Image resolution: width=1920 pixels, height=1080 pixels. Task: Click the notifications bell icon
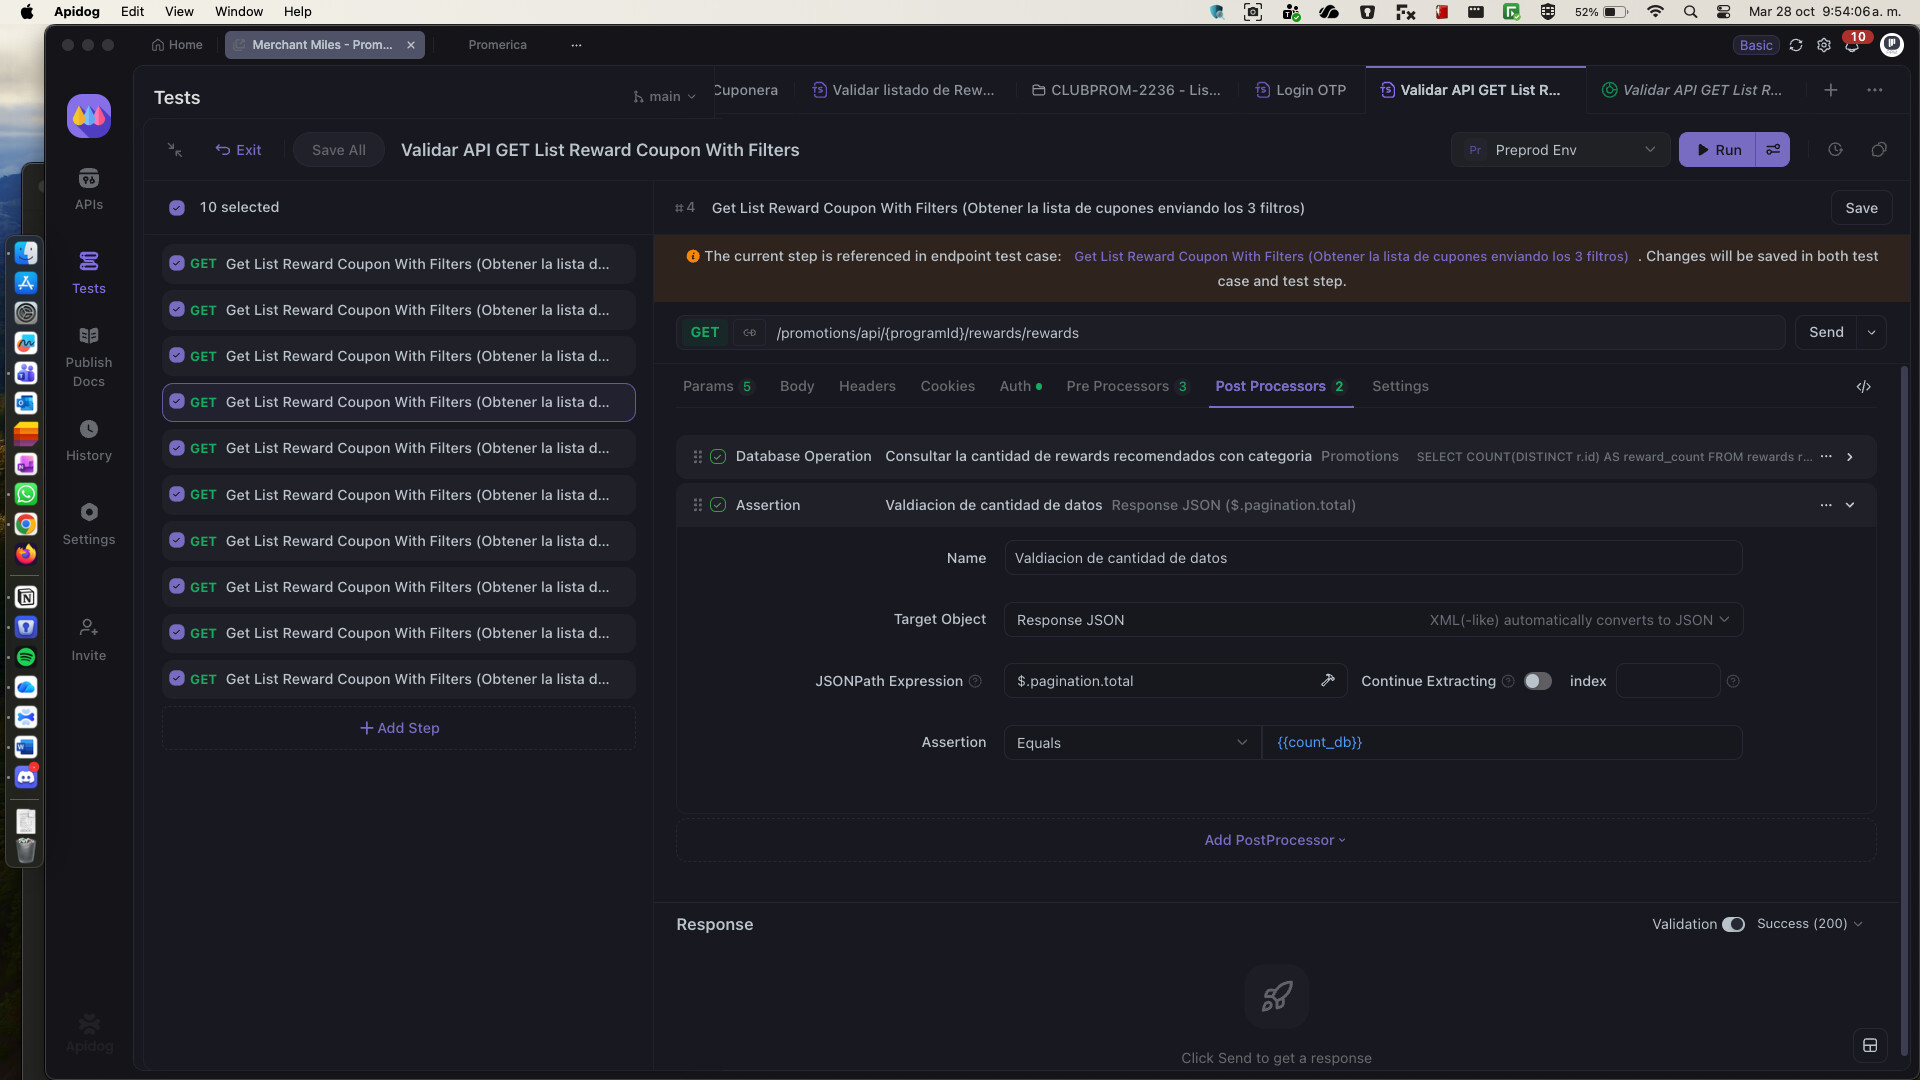click(1852, 46)
